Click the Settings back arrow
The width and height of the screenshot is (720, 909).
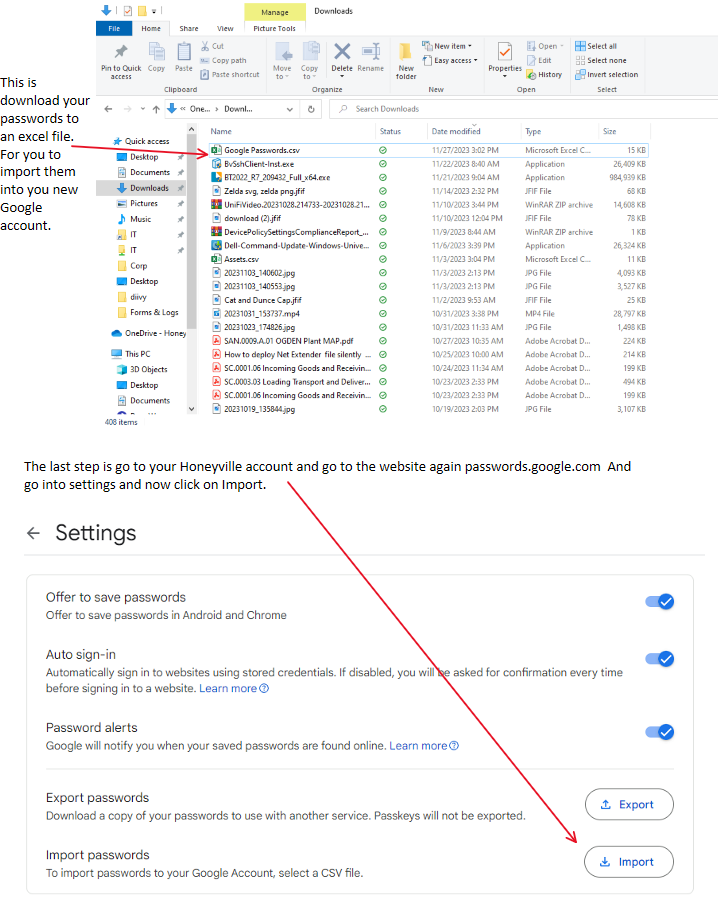(x=34, y=533)
